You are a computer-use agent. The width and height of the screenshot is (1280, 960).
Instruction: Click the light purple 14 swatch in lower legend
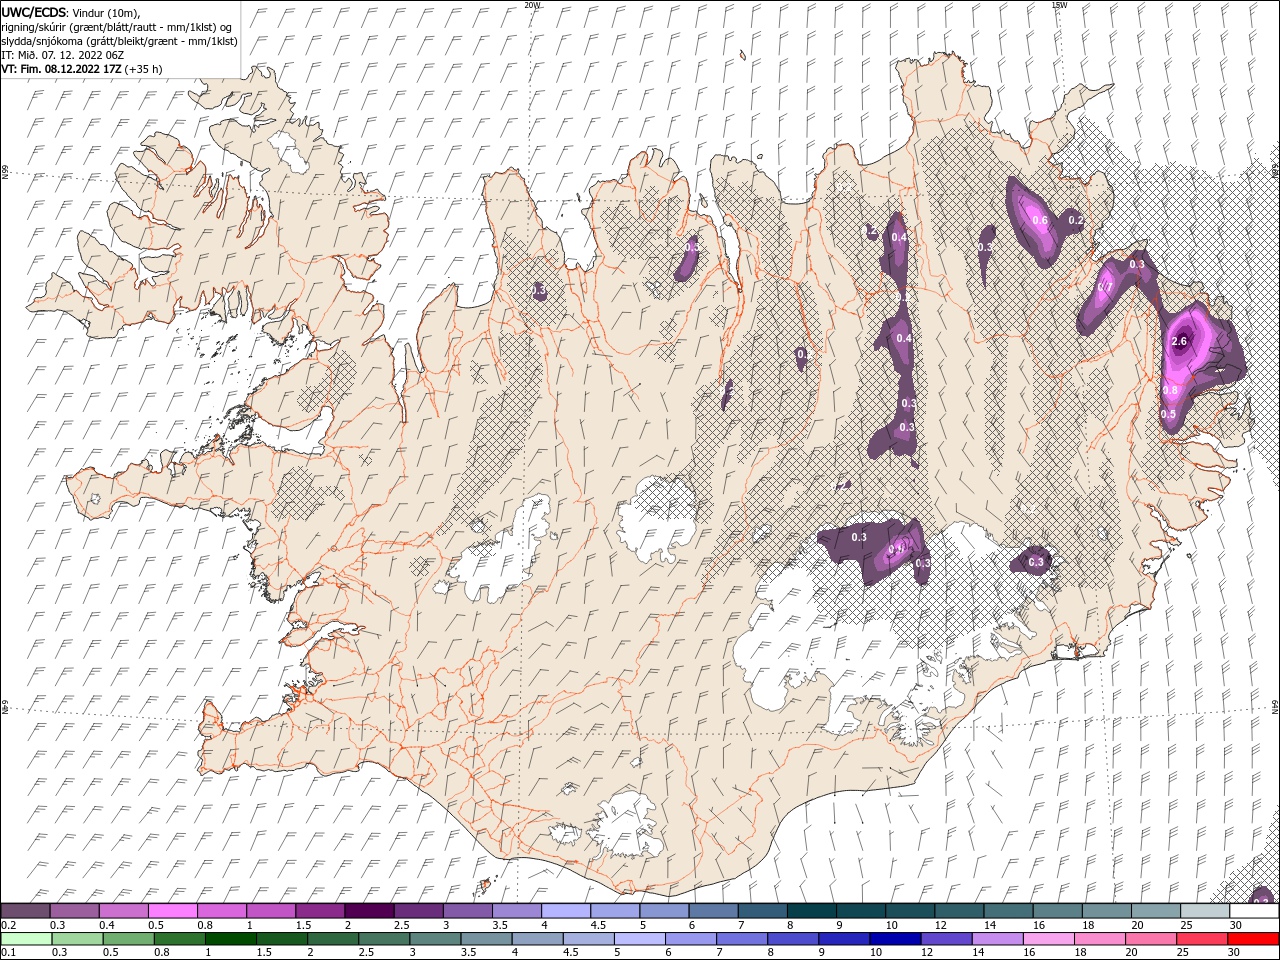[996, 939]
